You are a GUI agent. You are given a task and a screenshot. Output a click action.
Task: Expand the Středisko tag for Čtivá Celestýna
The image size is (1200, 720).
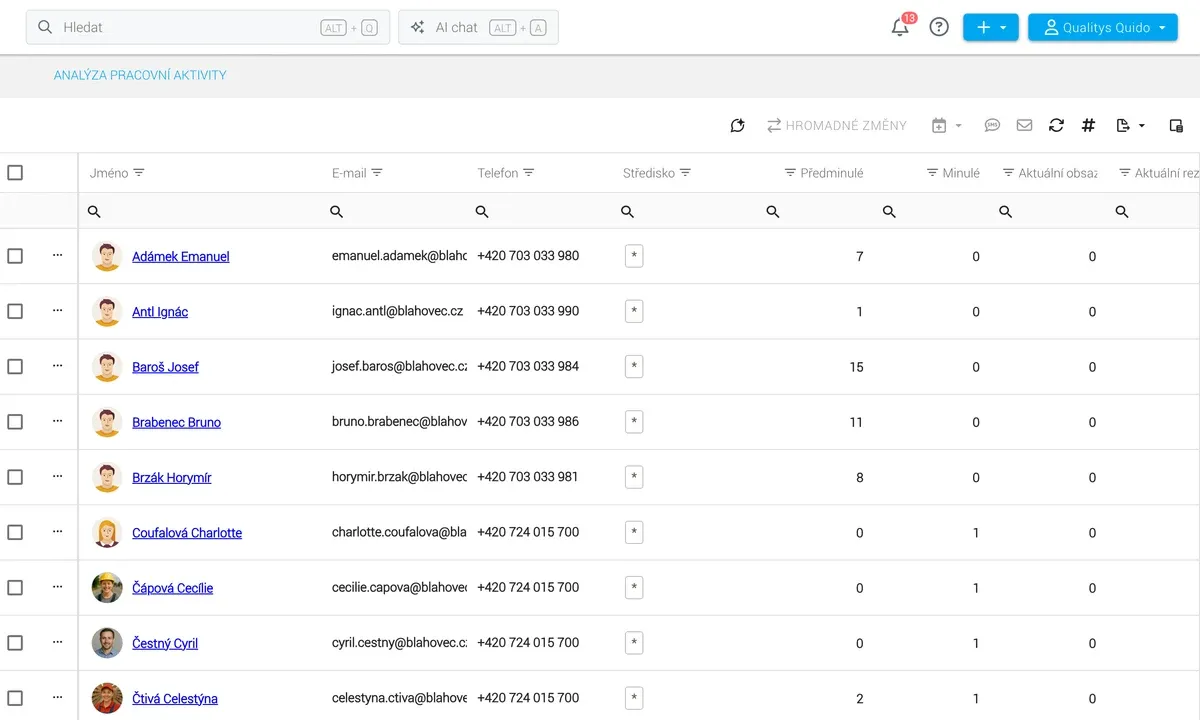(x=634, y=698)
